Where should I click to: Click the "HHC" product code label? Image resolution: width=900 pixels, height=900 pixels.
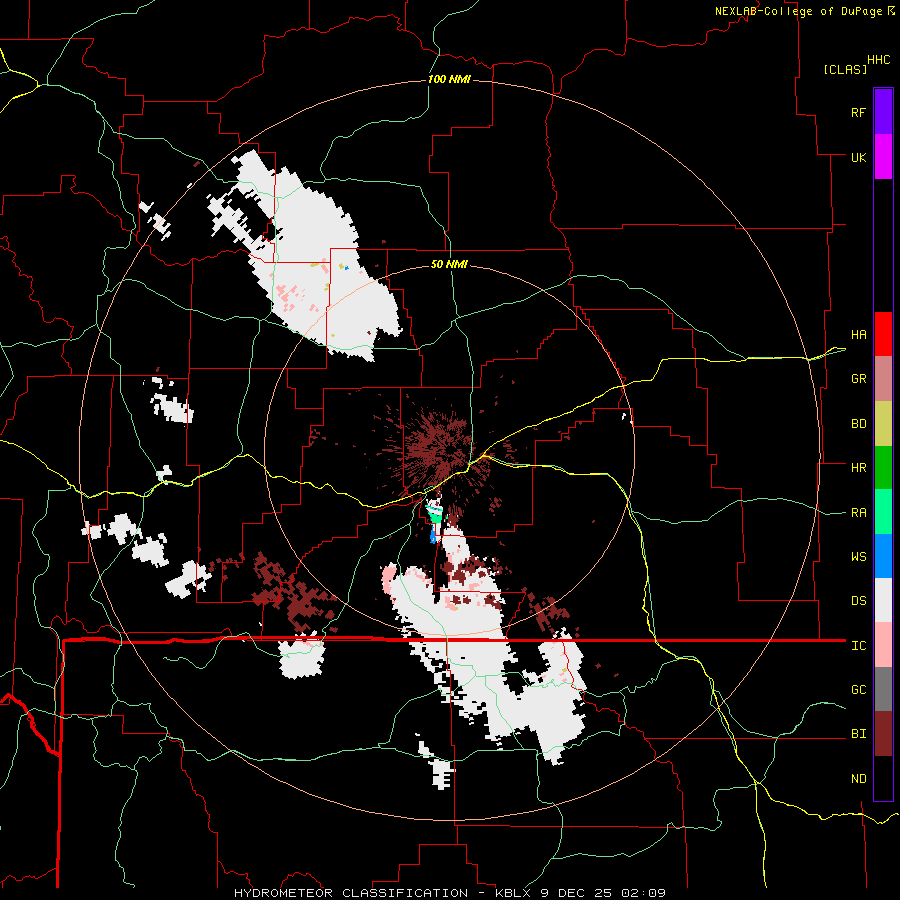(x=879, y=60)
